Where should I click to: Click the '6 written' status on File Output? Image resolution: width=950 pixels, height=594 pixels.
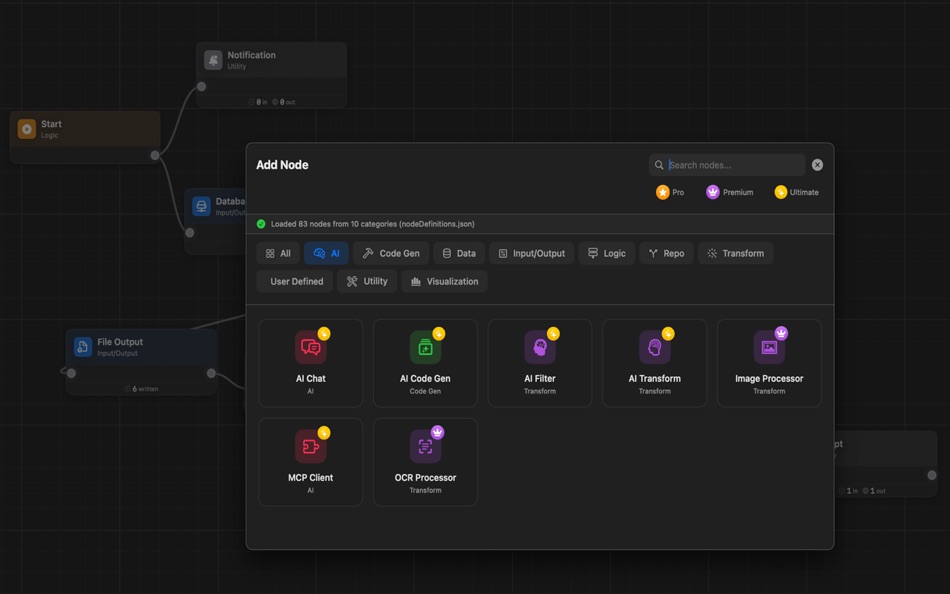pos(142,389)
